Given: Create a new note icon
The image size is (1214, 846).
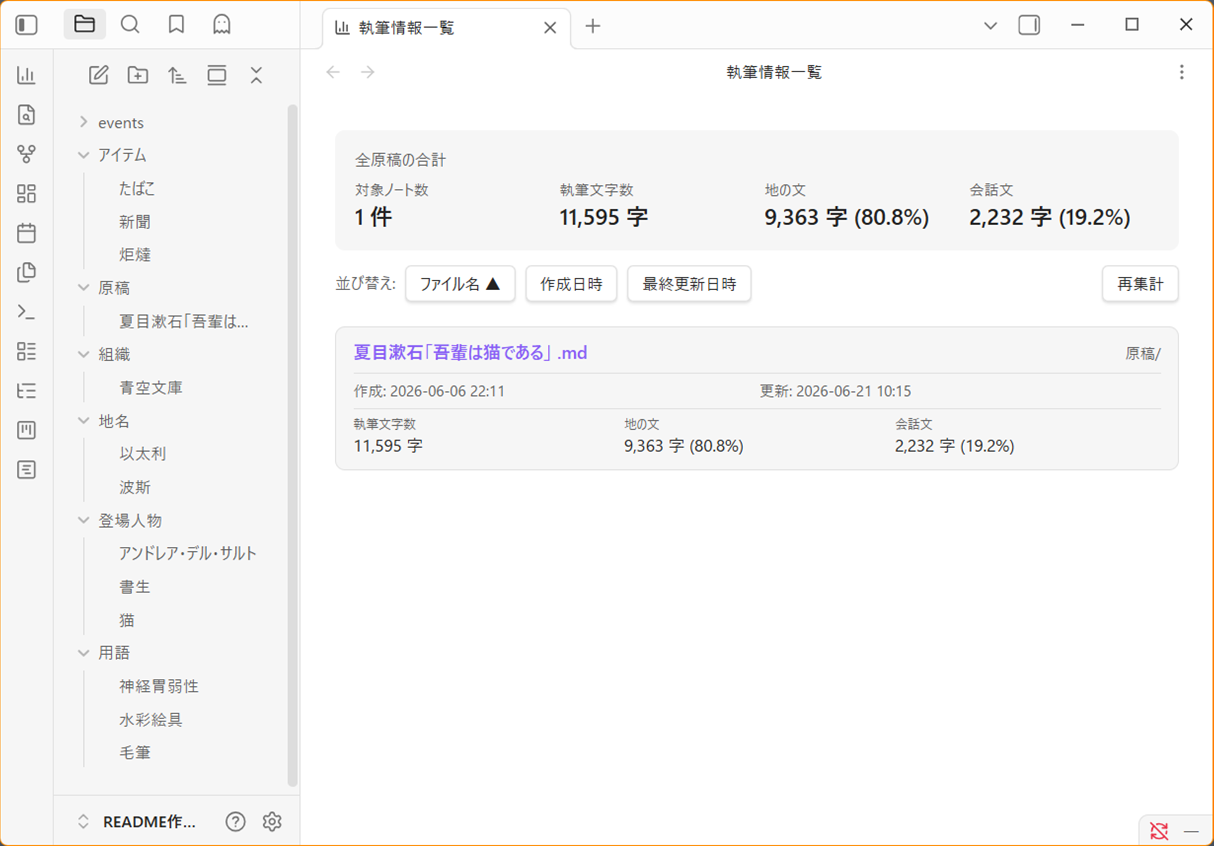Looking at the screenshot, I should (x=98, y=75).
